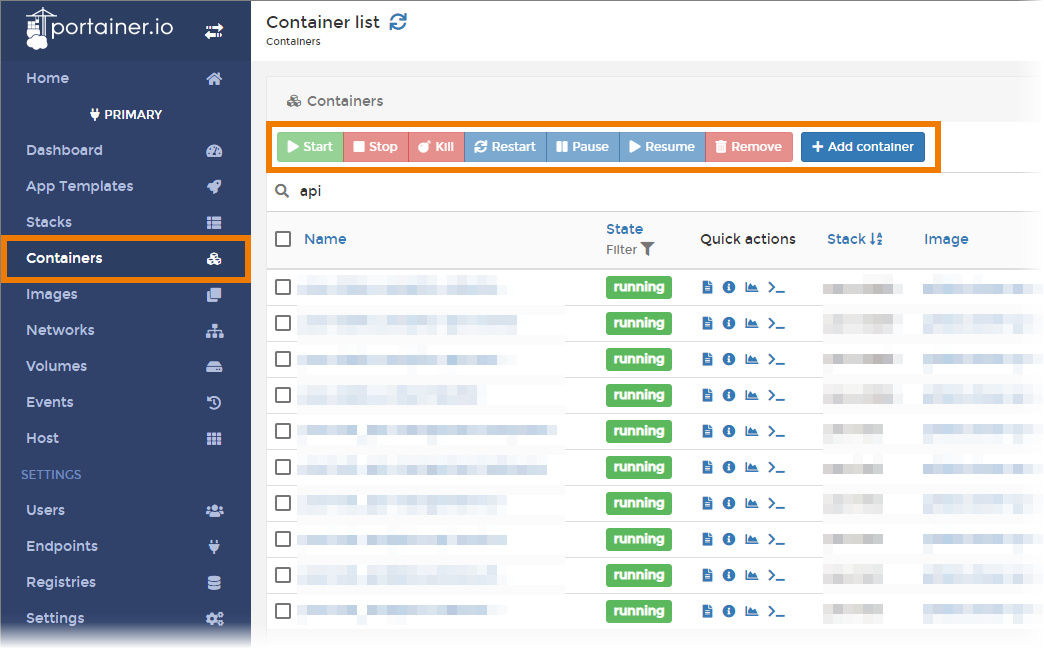Click the Kill button
This screenshot has height=649, width=1044.
point(436,146)
